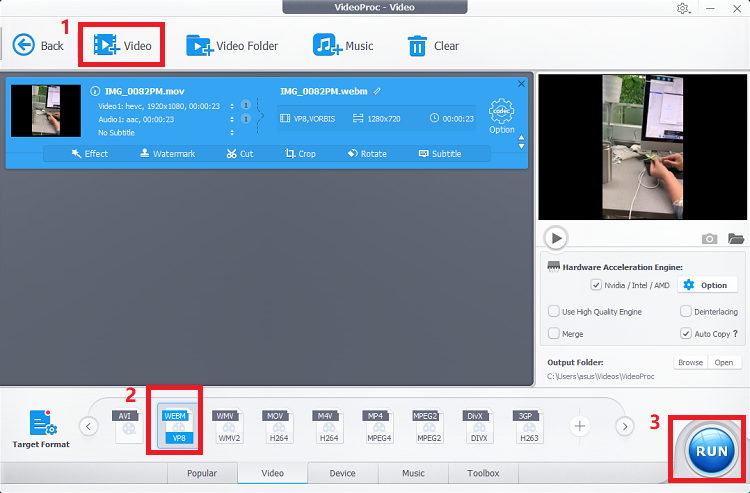Select 3GP H263 output format
Screen dimensions: 750x493
click(x=528, y=426)
